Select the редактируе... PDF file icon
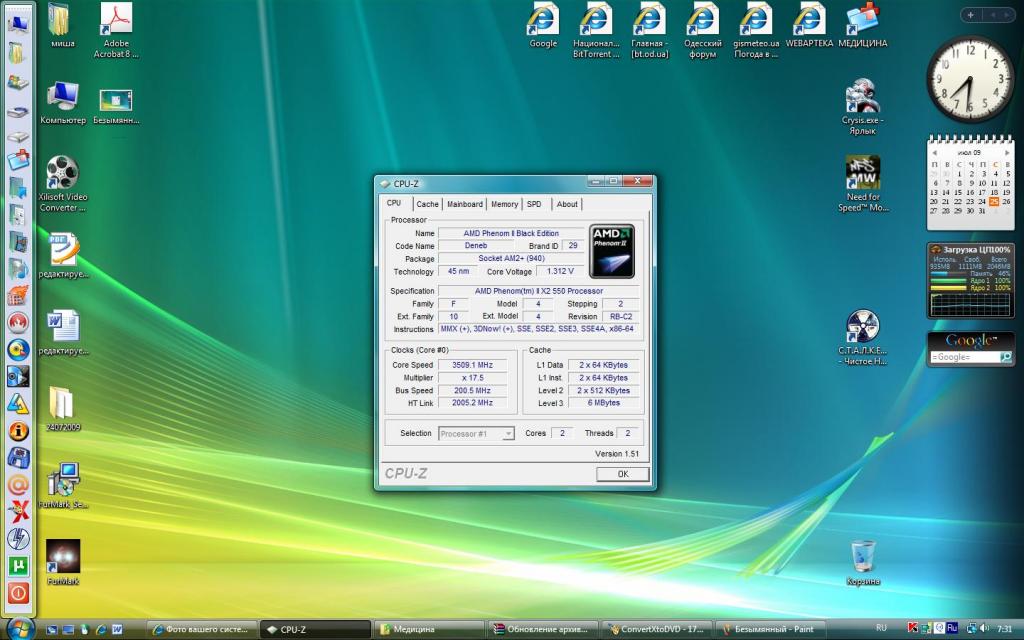This screenshot has height=640, width=1024. [63, 255]
